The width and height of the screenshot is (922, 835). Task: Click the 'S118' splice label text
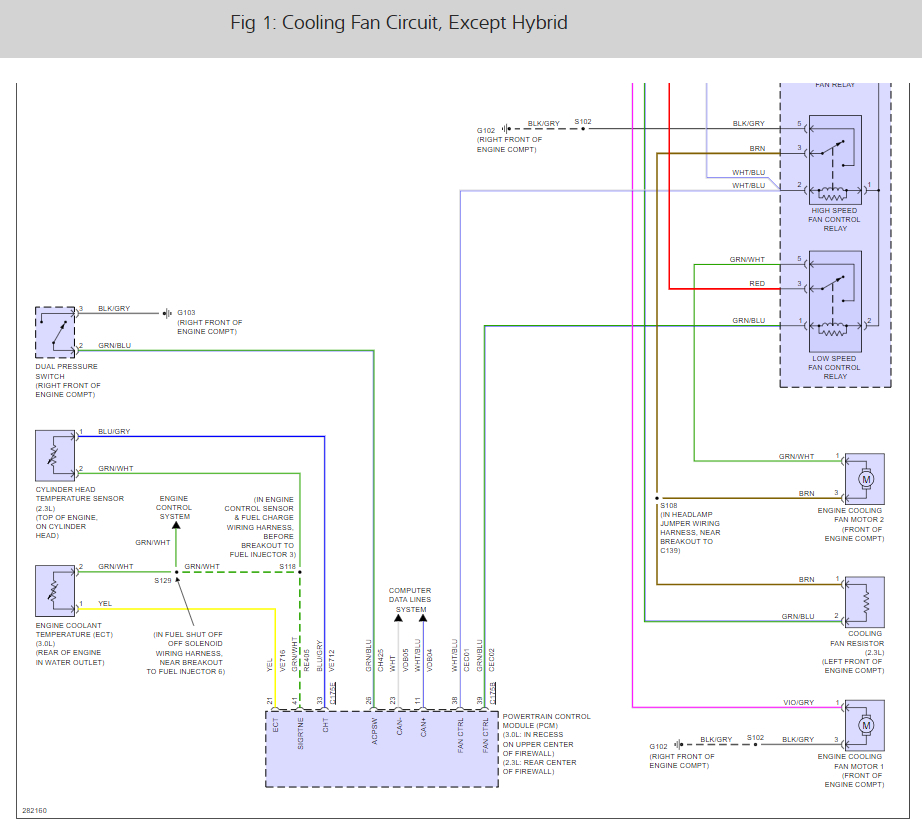[x=288, y=566]
